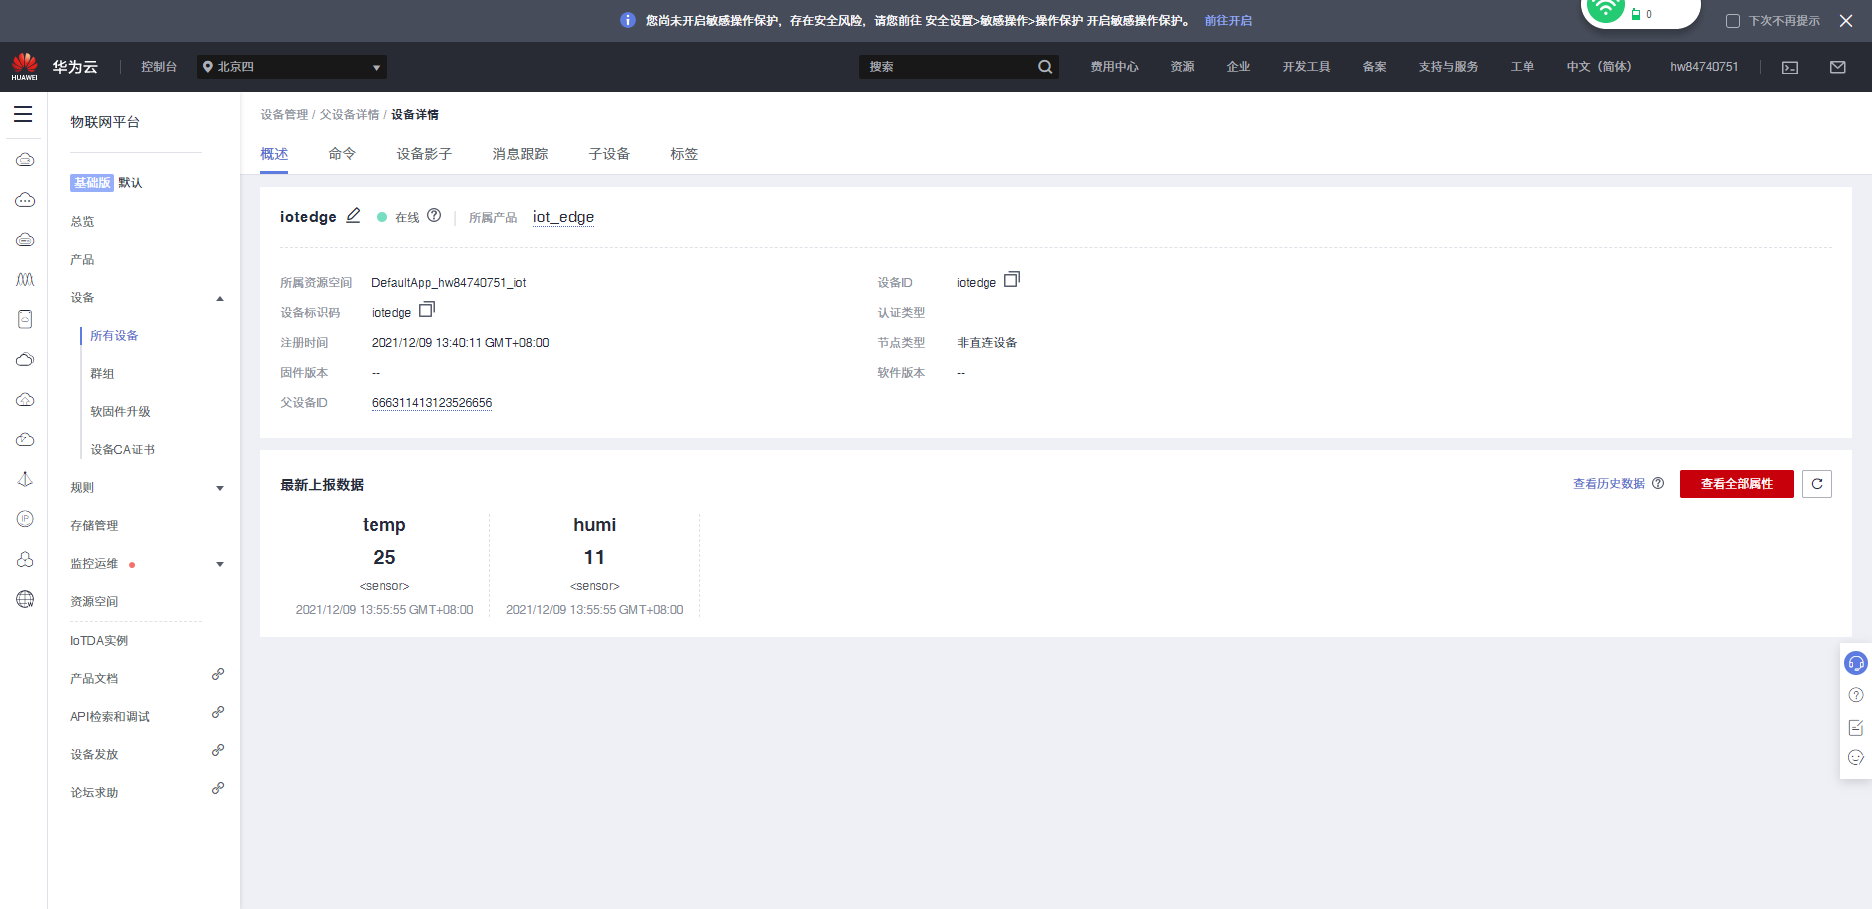Open 资源 in the top bar
Image resolution: width=1872 pixels, height=909 pixels.
pos(1182,67)
